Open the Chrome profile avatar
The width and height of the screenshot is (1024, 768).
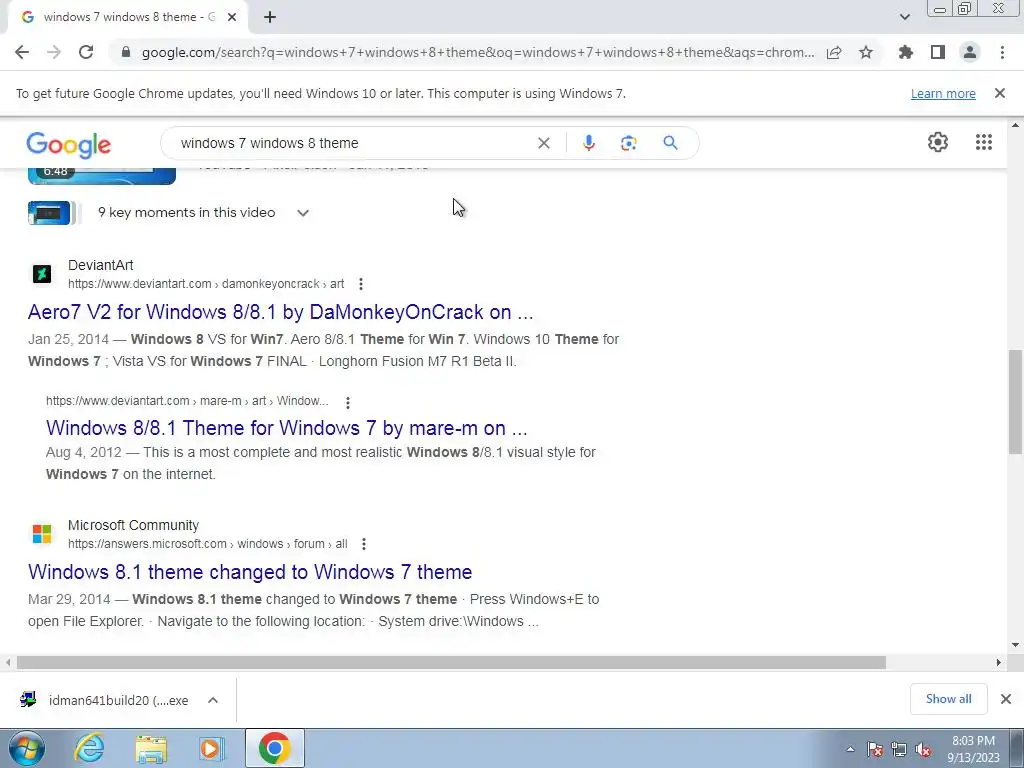(970, 52)
